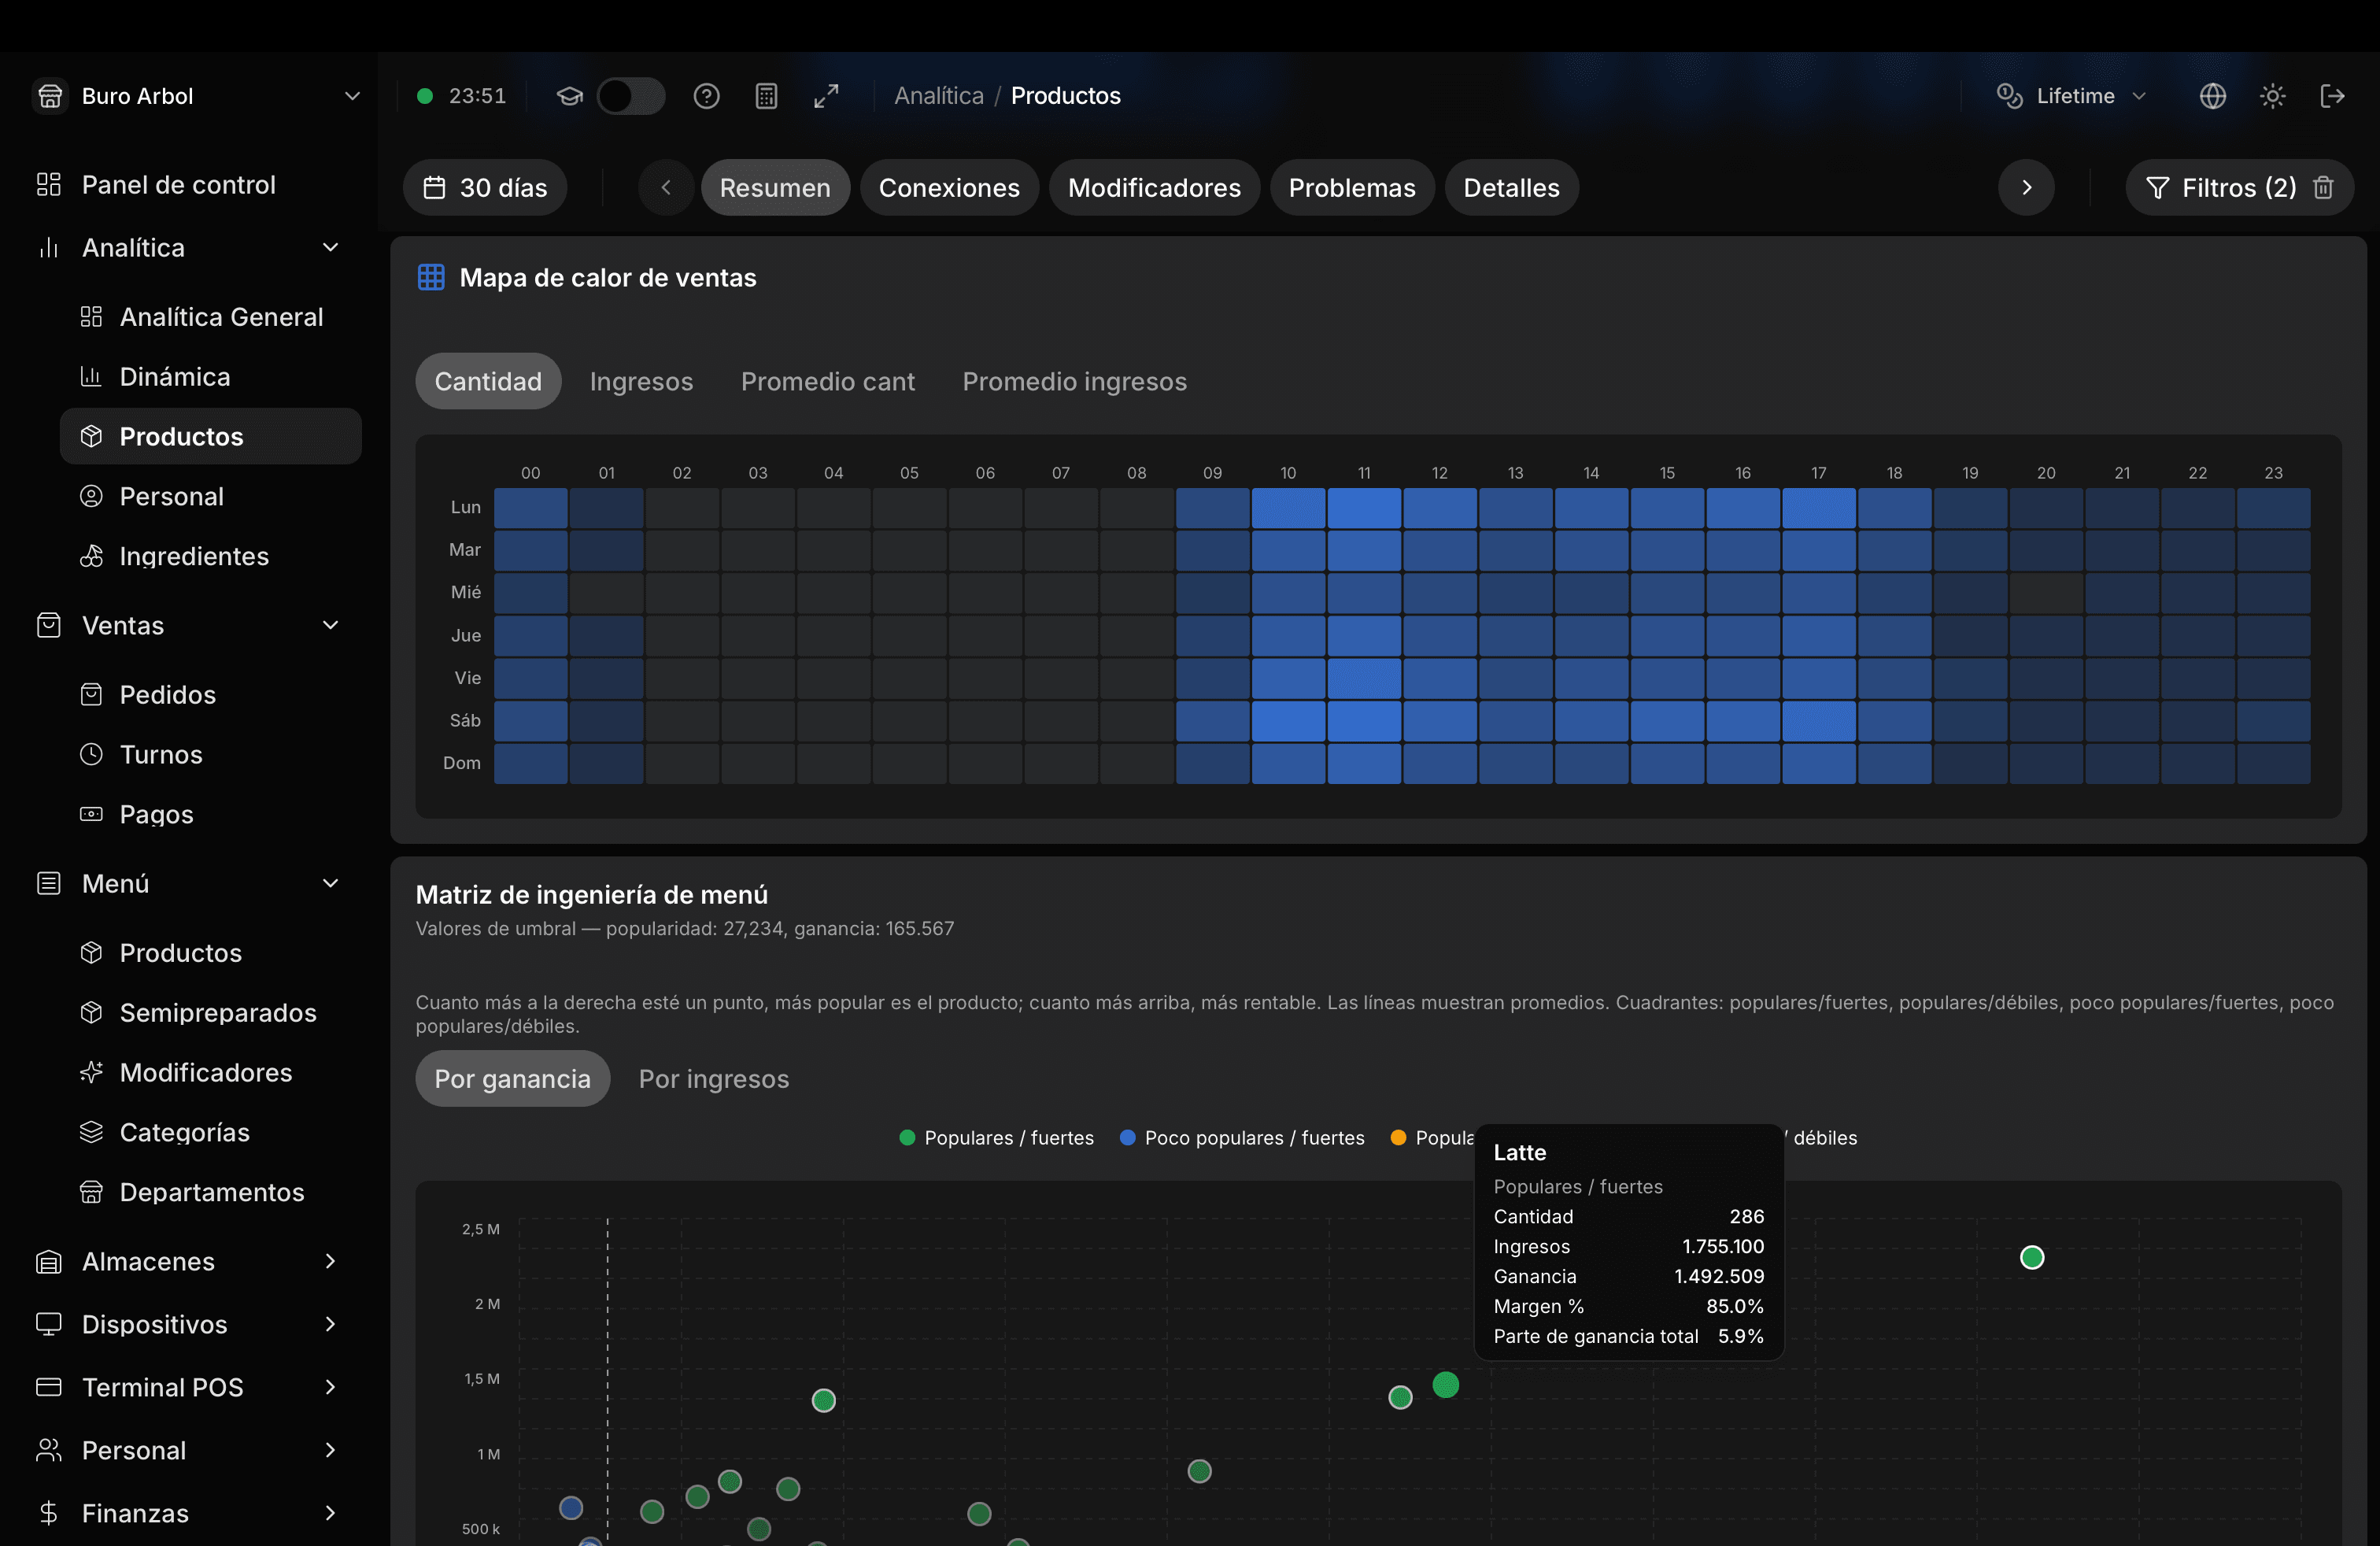Click the highlighted Latte scatter point

[1445, 1386]
